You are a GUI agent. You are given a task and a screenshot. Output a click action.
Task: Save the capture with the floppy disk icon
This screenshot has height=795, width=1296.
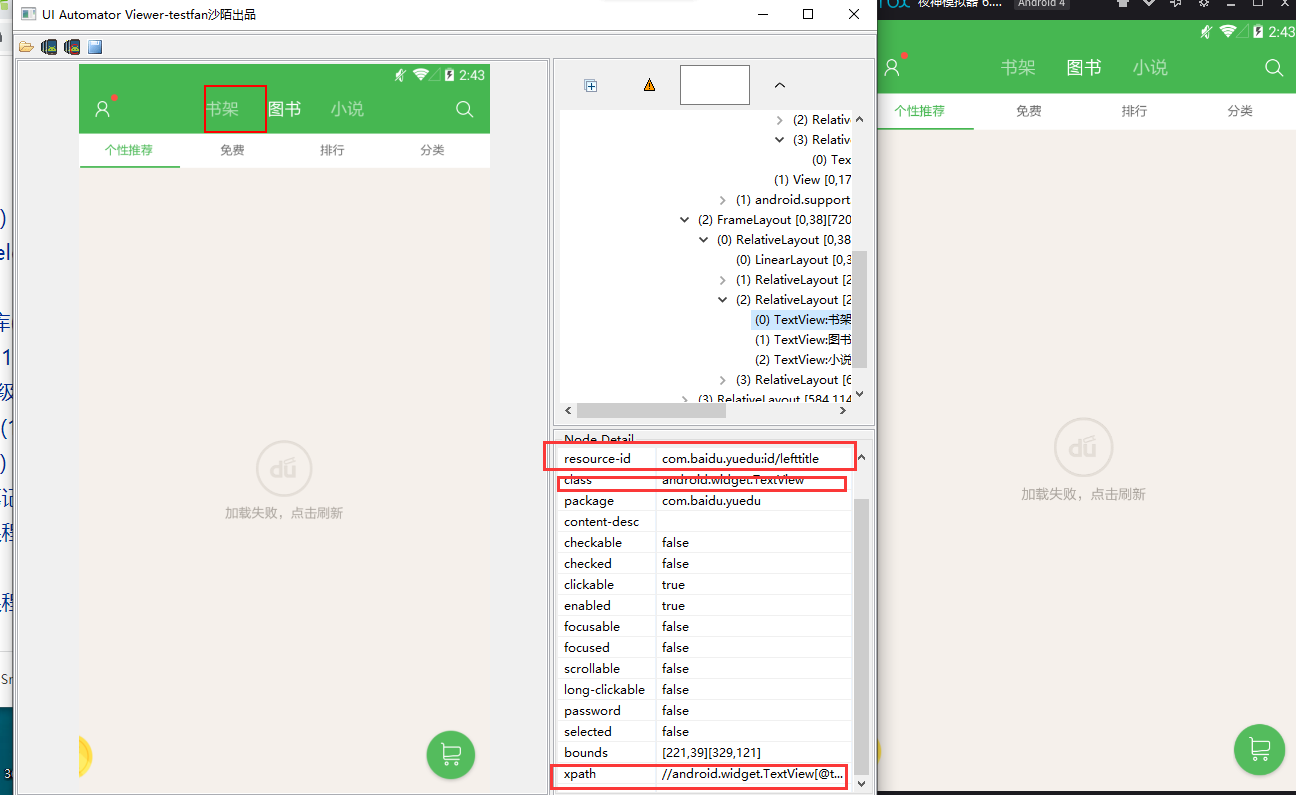95,47
